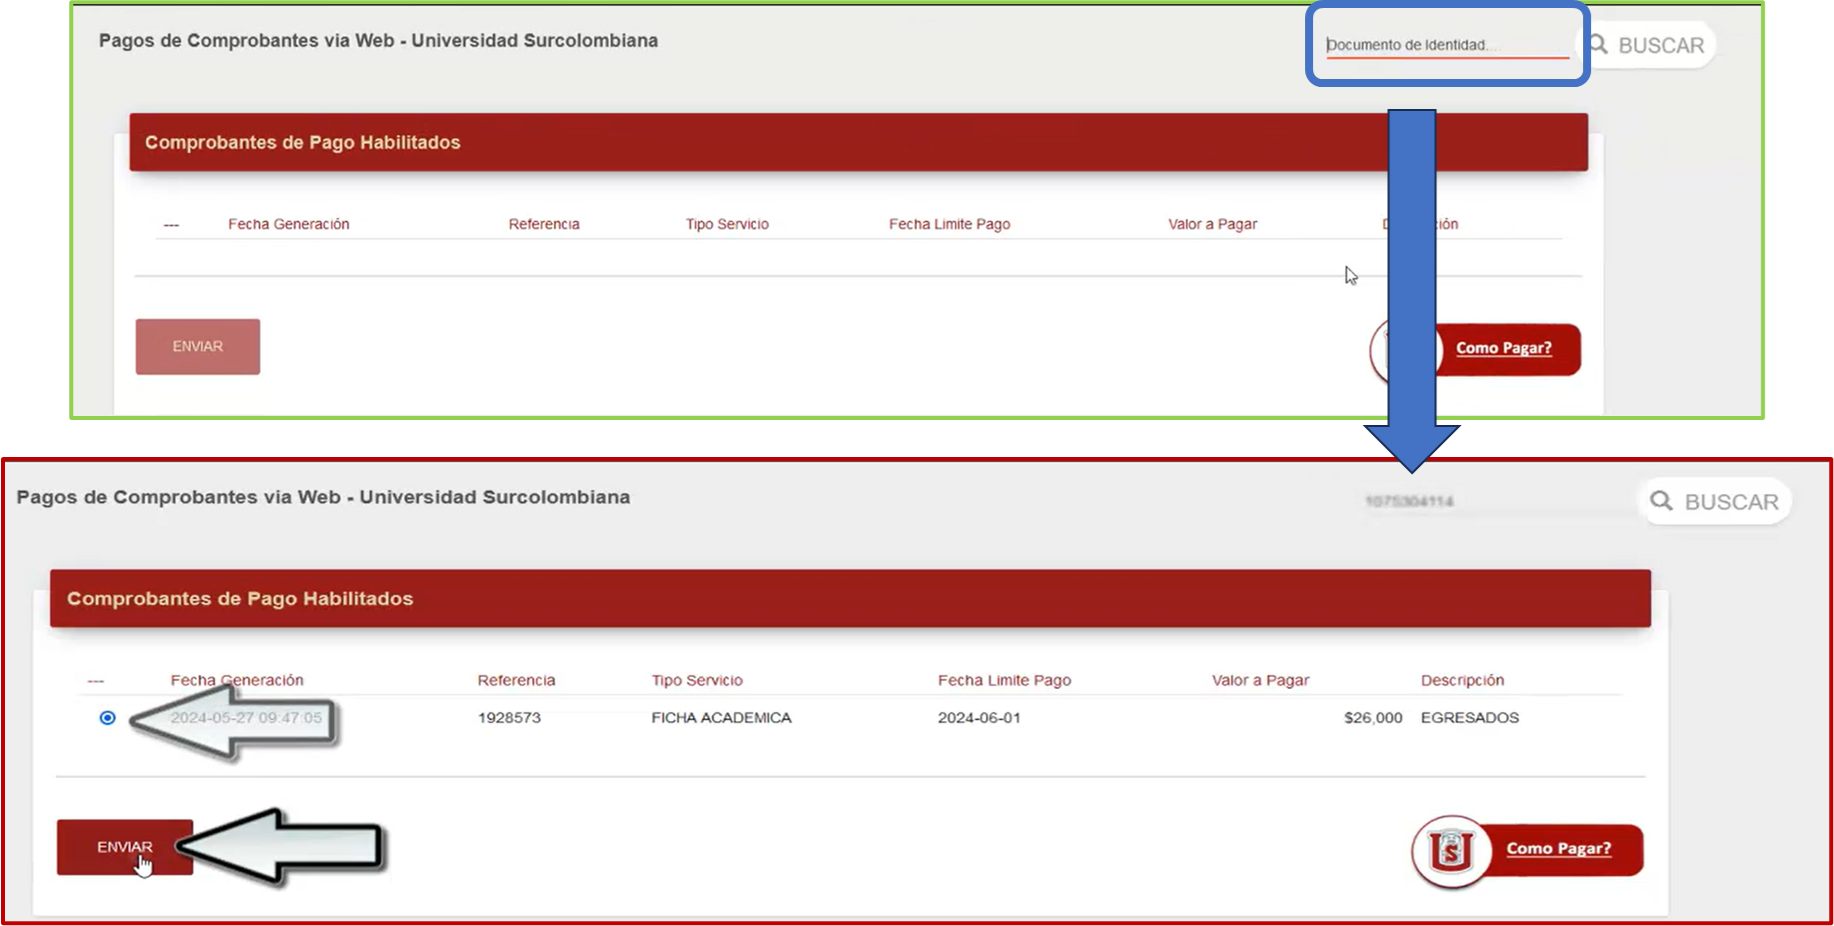1834x926 pixels.
Task: Select the radio button for reference 1928573
Action: pos(108,718)
